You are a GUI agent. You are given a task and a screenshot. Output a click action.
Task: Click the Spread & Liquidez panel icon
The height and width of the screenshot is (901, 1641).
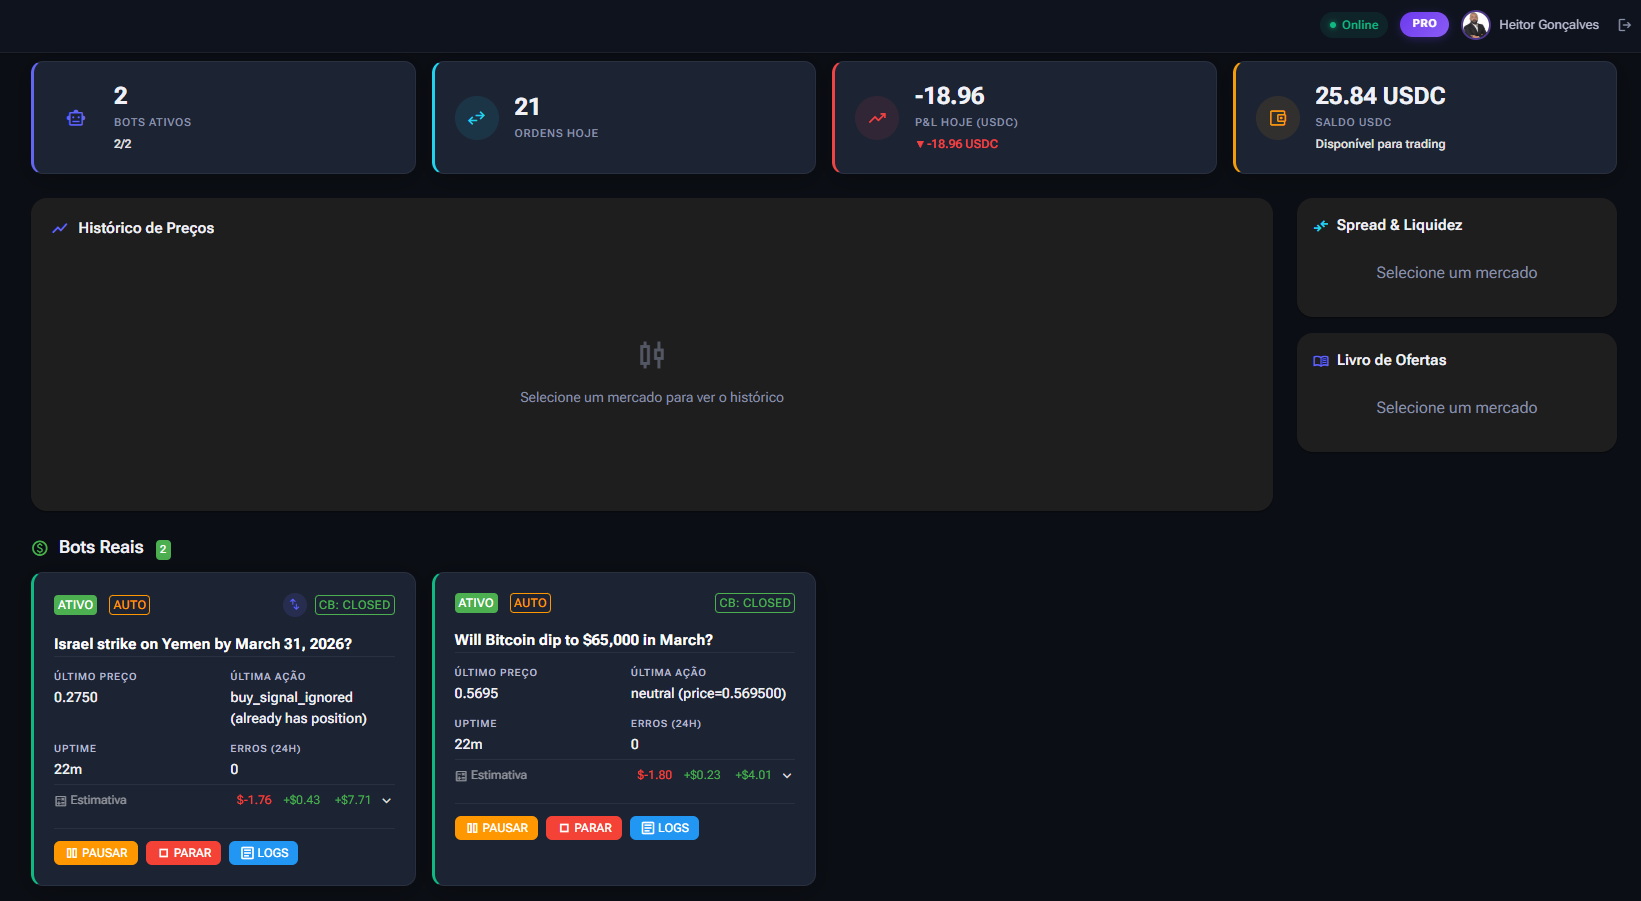pyautogui.click(x=1320, y=225)
